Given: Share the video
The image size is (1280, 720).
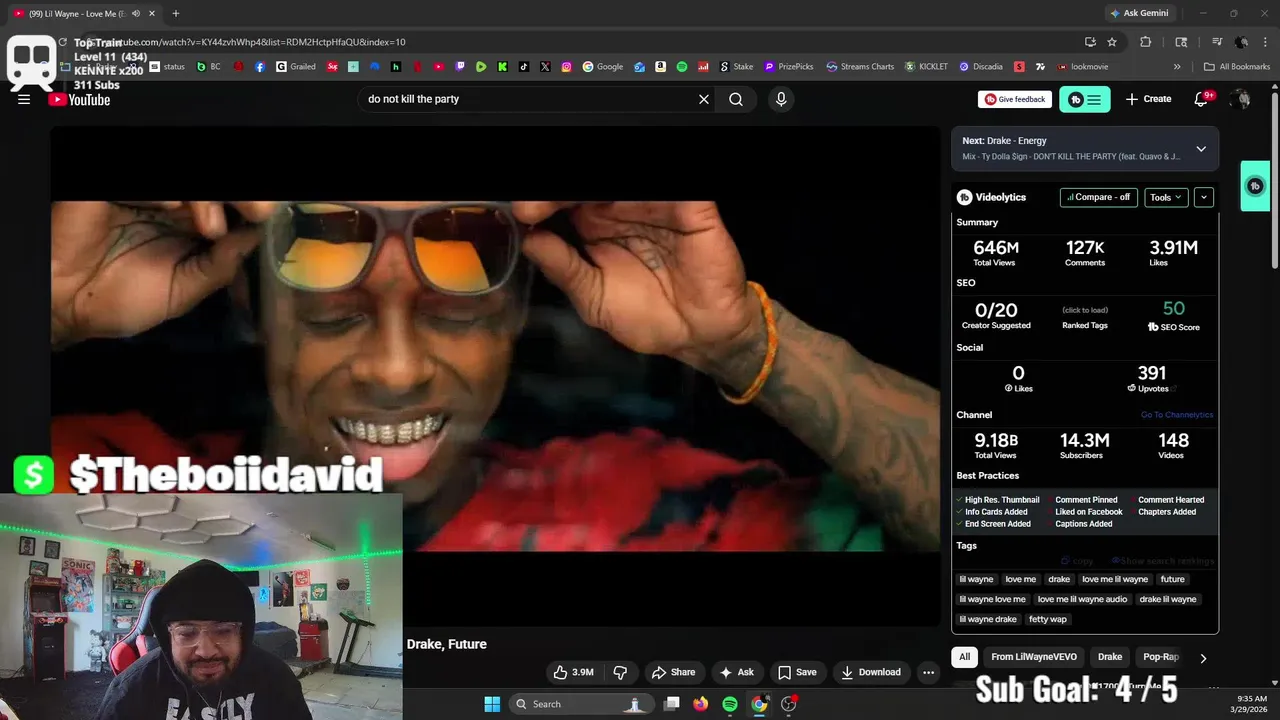Looking at the screenshot, I should pyautogui.click(x=673, y=672).
